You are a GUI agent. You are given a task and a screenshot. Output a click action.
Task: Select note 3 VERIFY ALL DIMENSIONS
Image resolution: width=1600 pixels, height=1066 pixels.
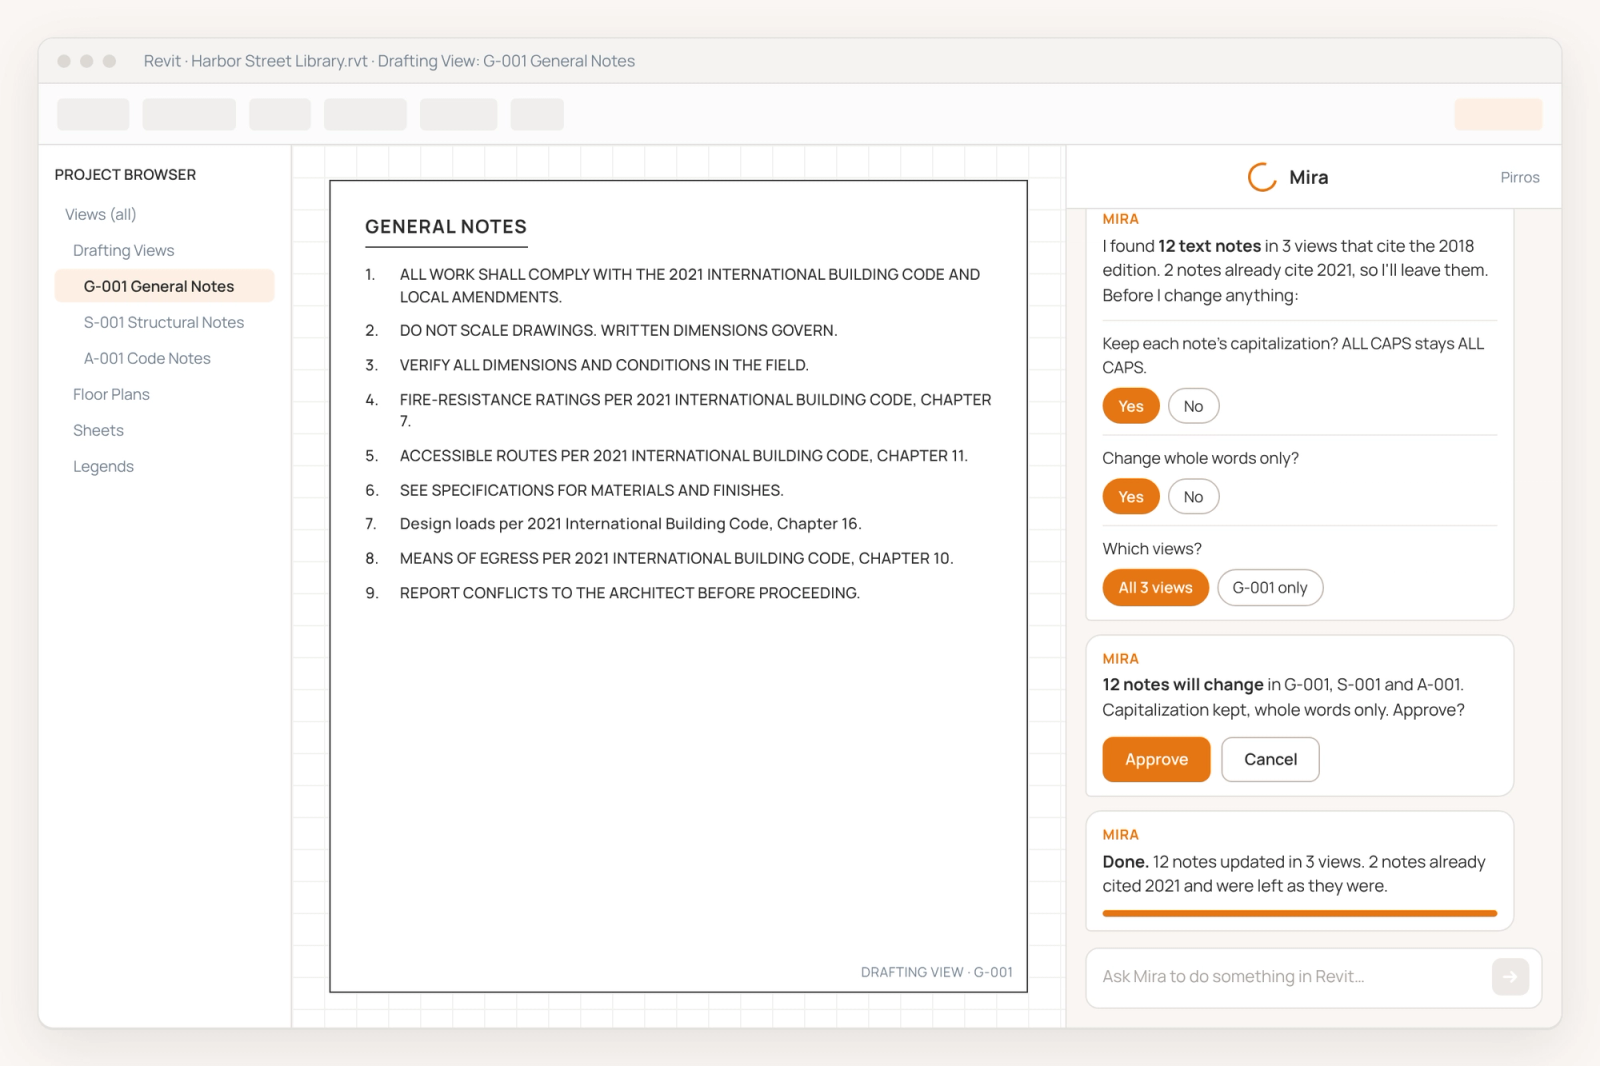(x=587, y=365)
